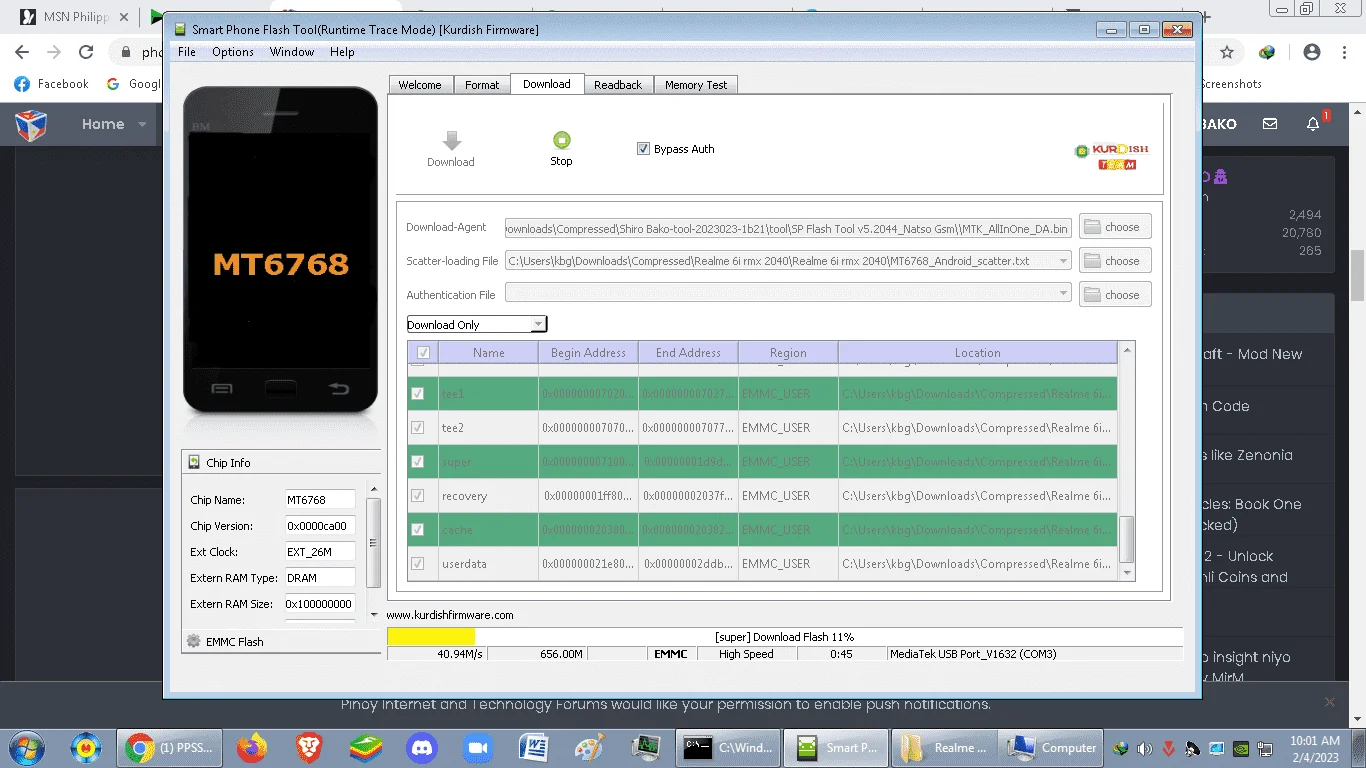Switch to the command prompt taskbar window
1366x768 pixels.
pyautogui.click(x=728, y=747)
